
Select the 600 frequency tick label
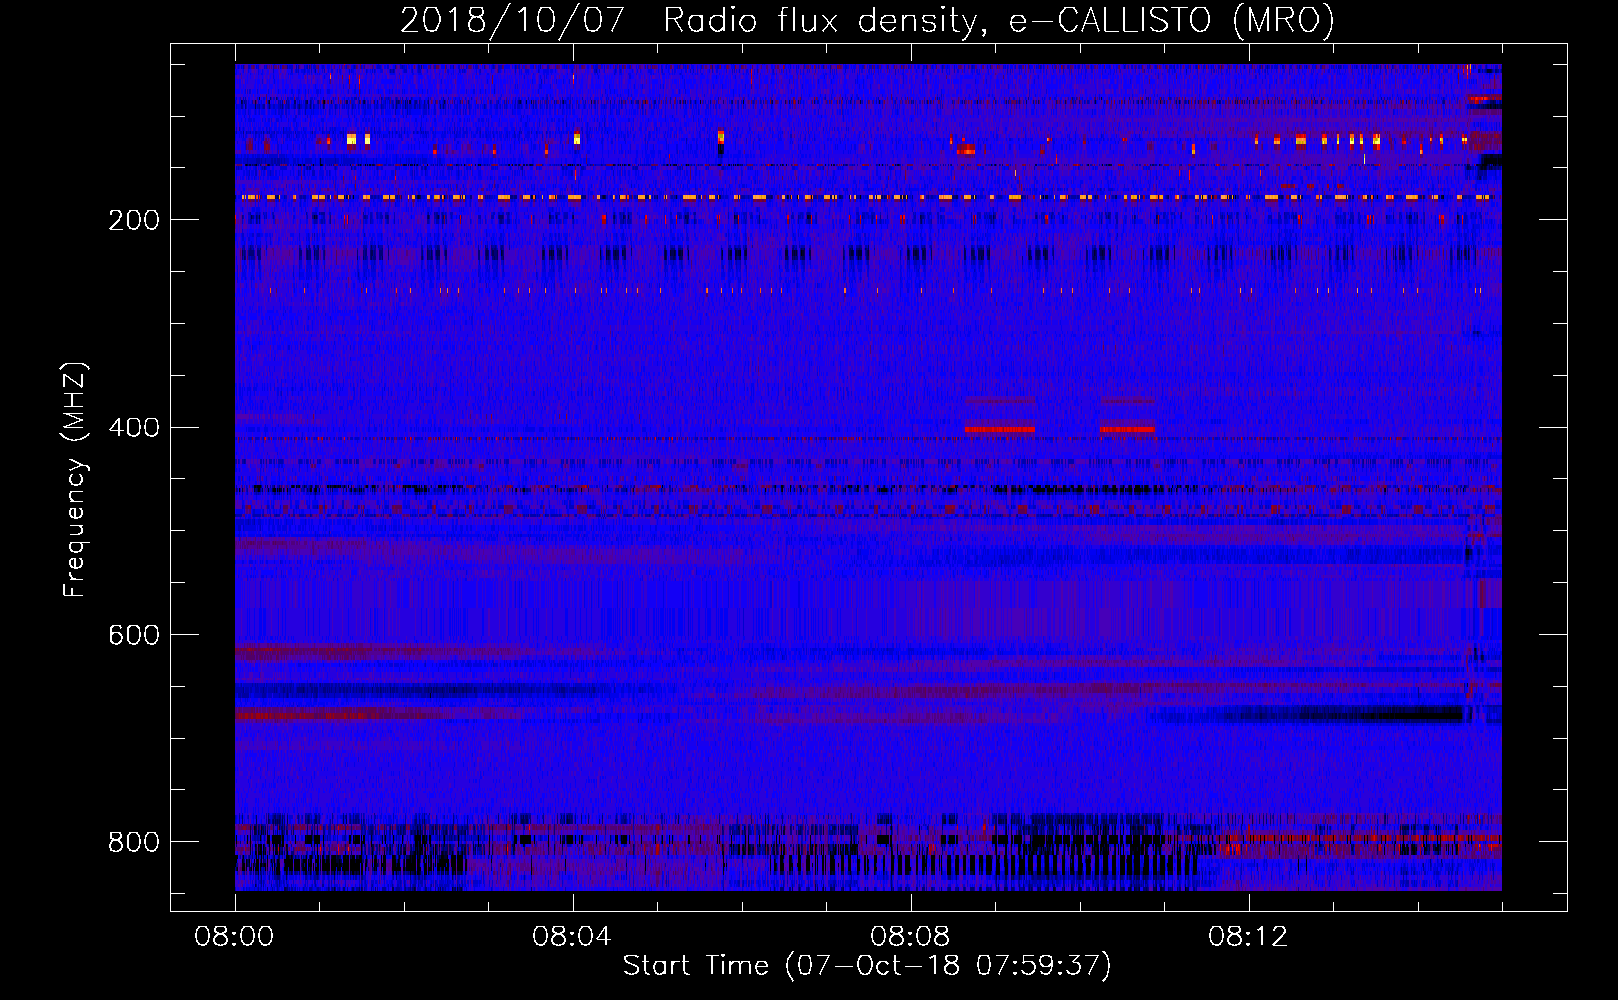point(134,636)
